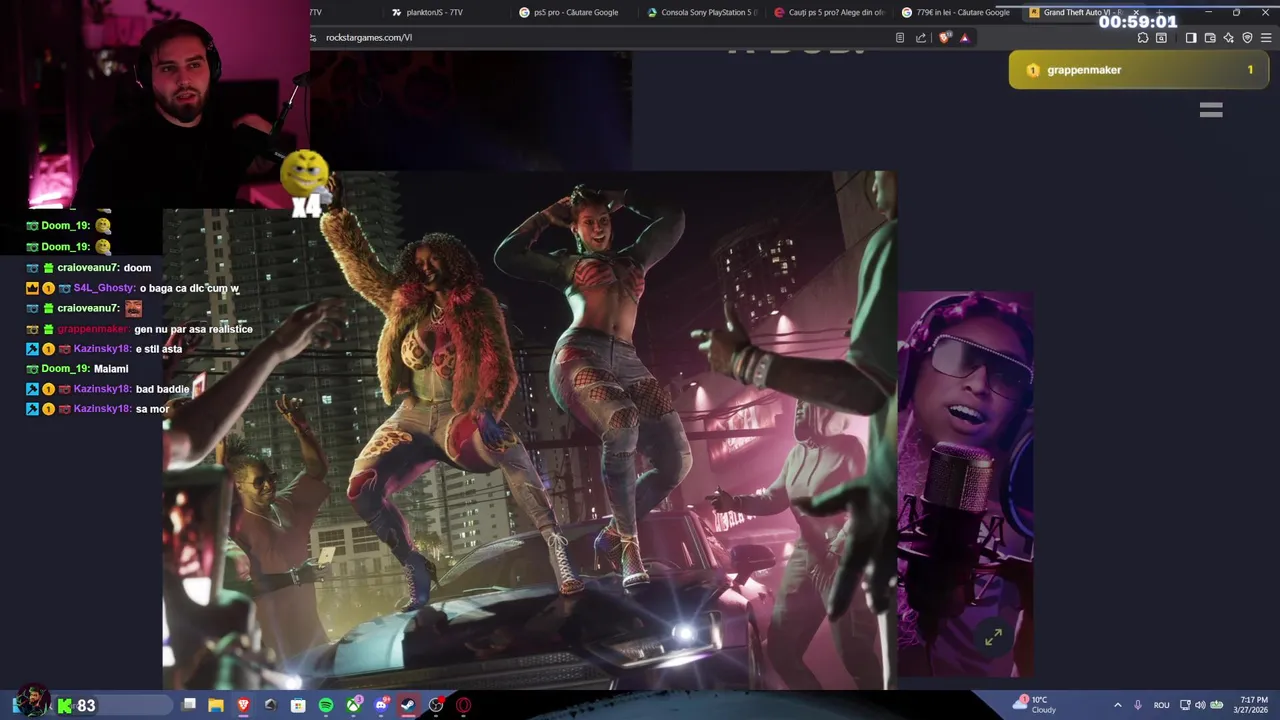Click the volume speaker tray icon
The image size is (1280, 720).
pyautogui.click(x=1200, y=705)
